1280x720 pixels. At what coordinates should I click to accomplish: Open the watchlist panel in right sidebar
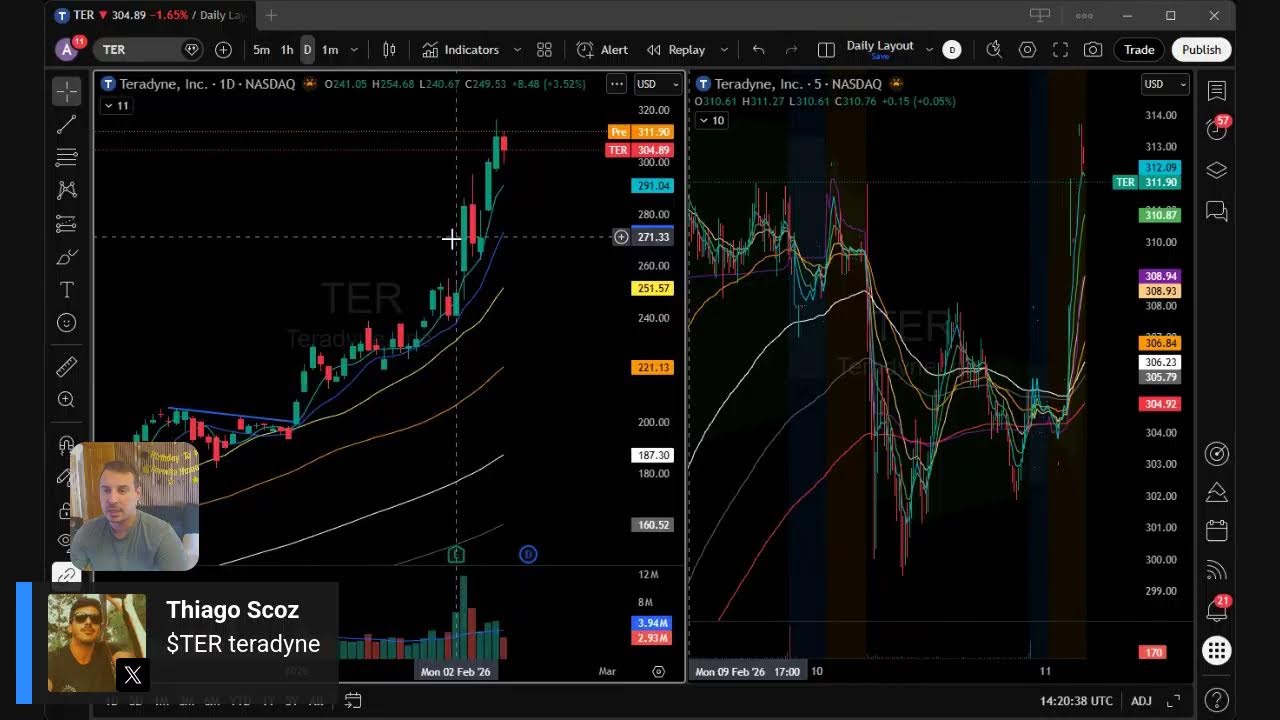coord(1217,91)
